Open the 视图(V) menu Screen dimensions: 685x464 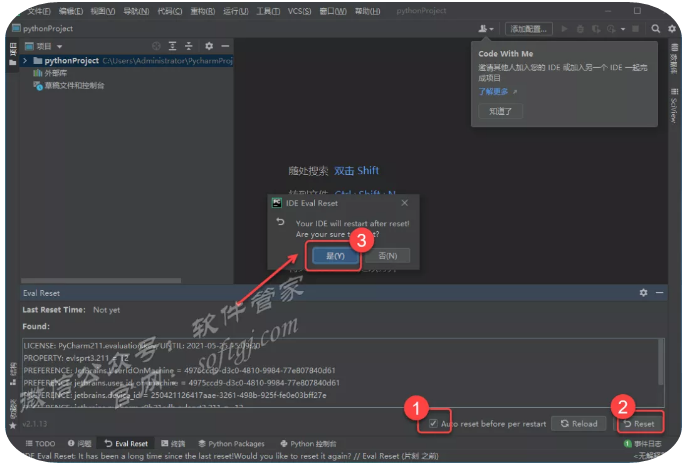tap(103, 11)
